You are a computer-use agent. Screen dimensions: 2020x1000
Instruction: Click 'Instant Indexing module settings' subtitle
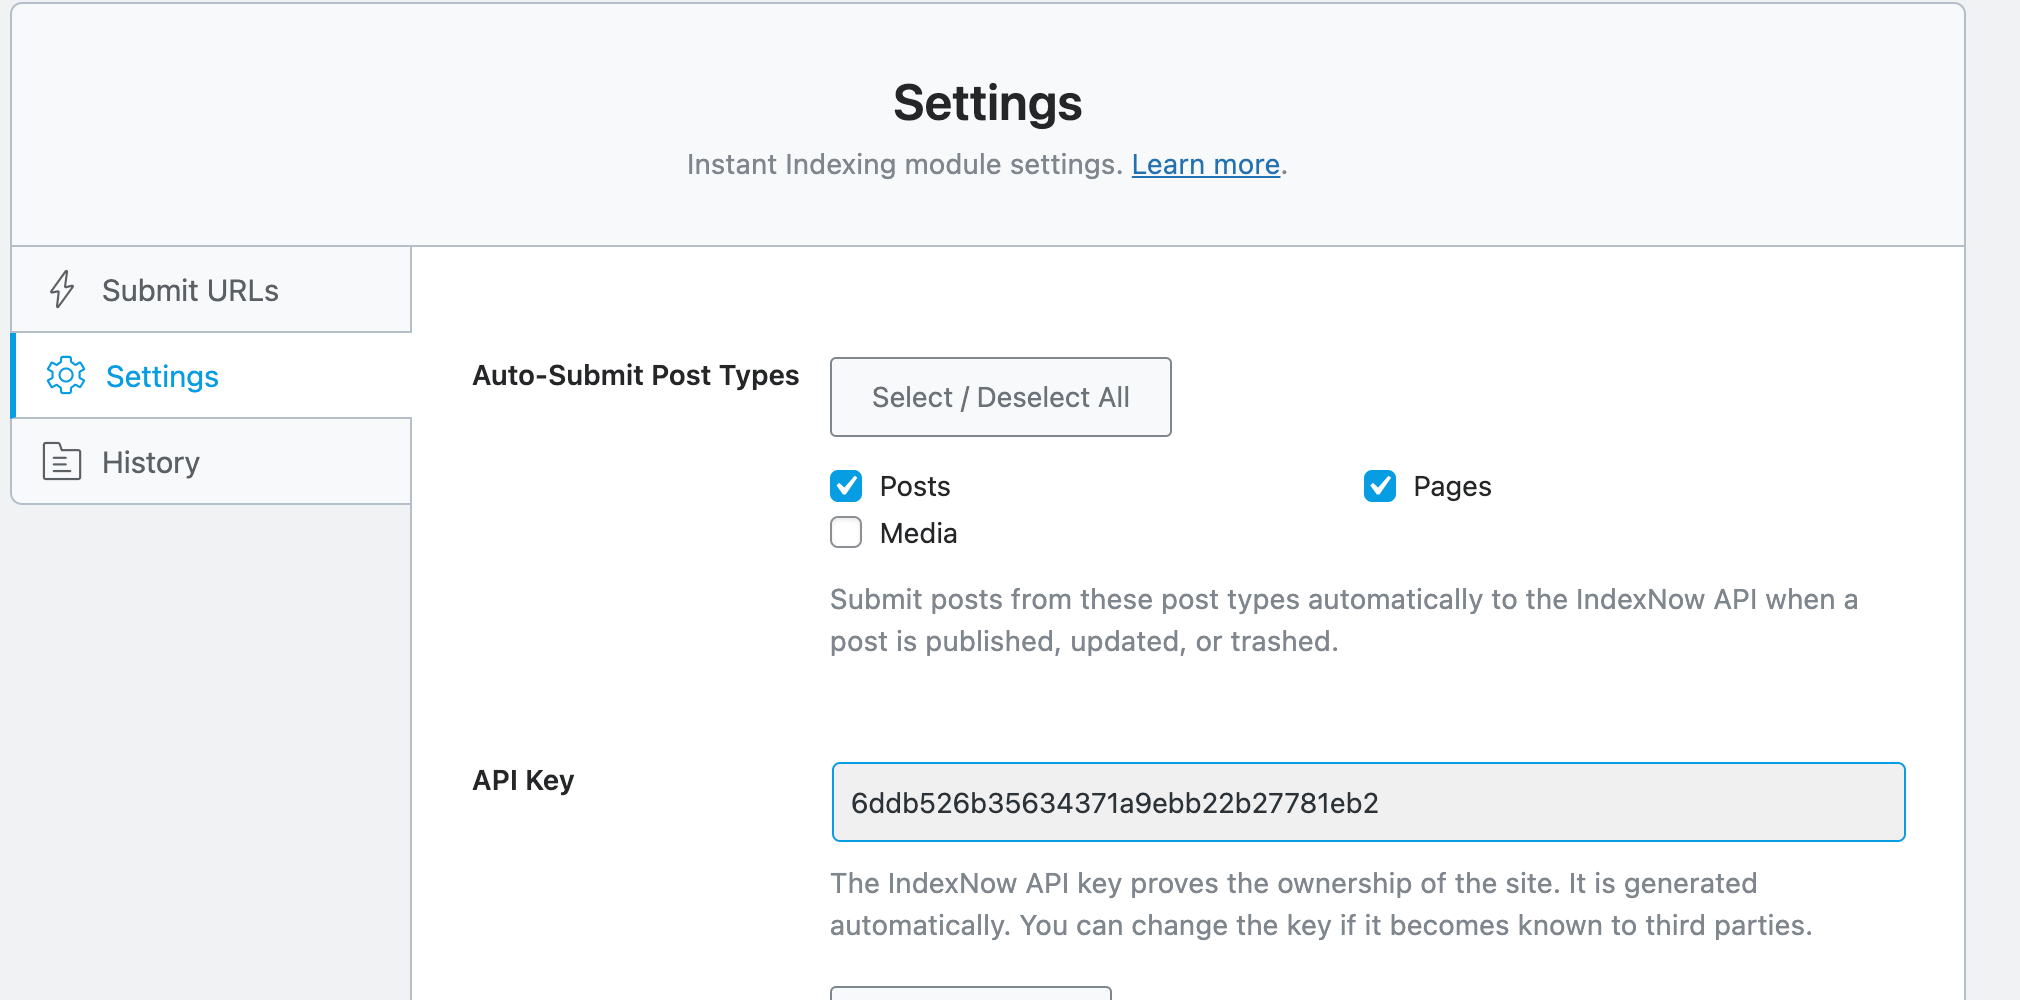[x=905, y=164]
